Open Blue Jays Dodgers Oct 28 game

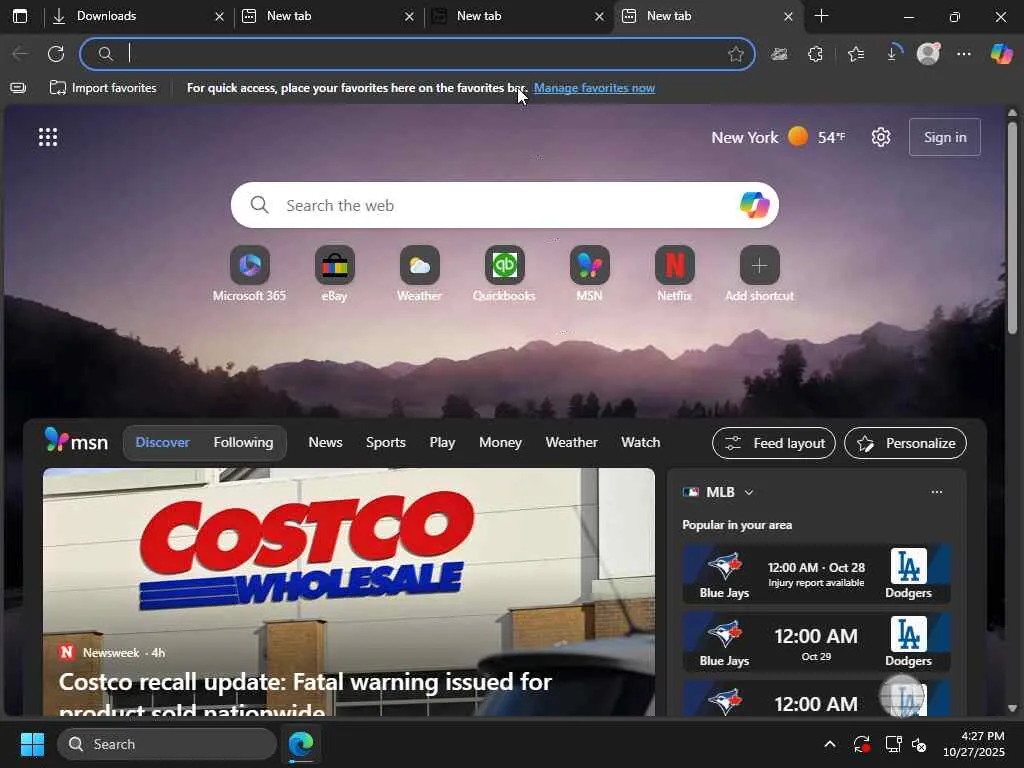tap(816, 574)
